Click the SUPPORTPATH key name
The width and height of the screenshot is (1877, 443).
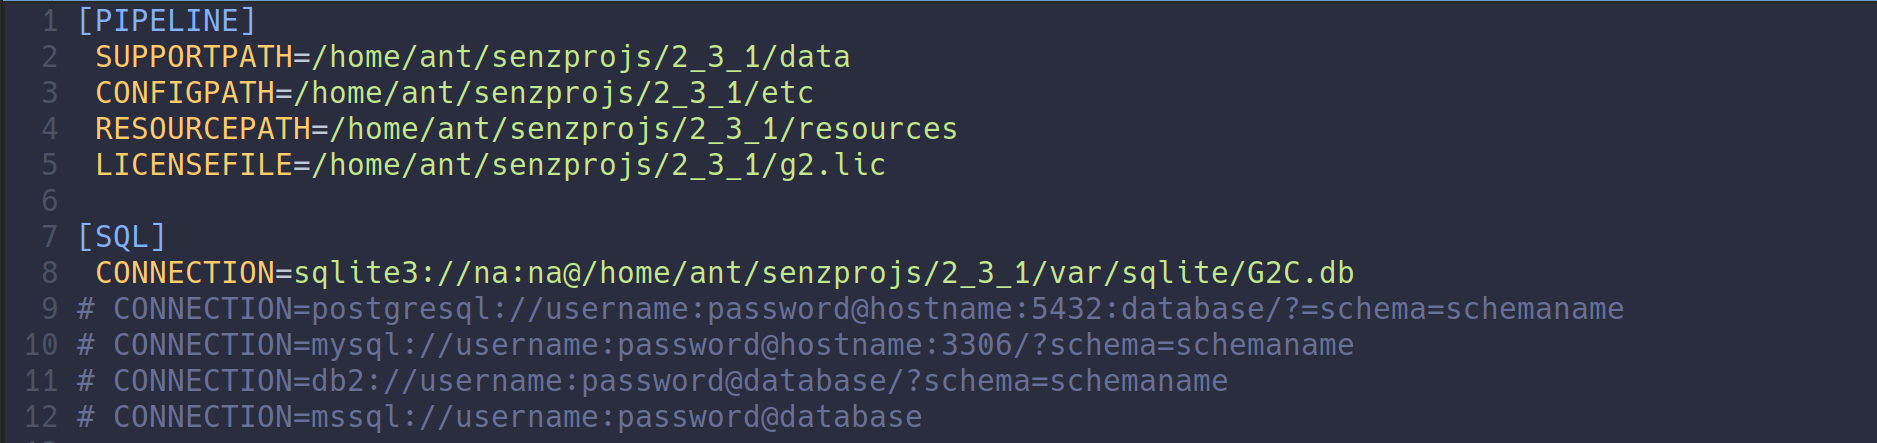(x=194, y=57)
